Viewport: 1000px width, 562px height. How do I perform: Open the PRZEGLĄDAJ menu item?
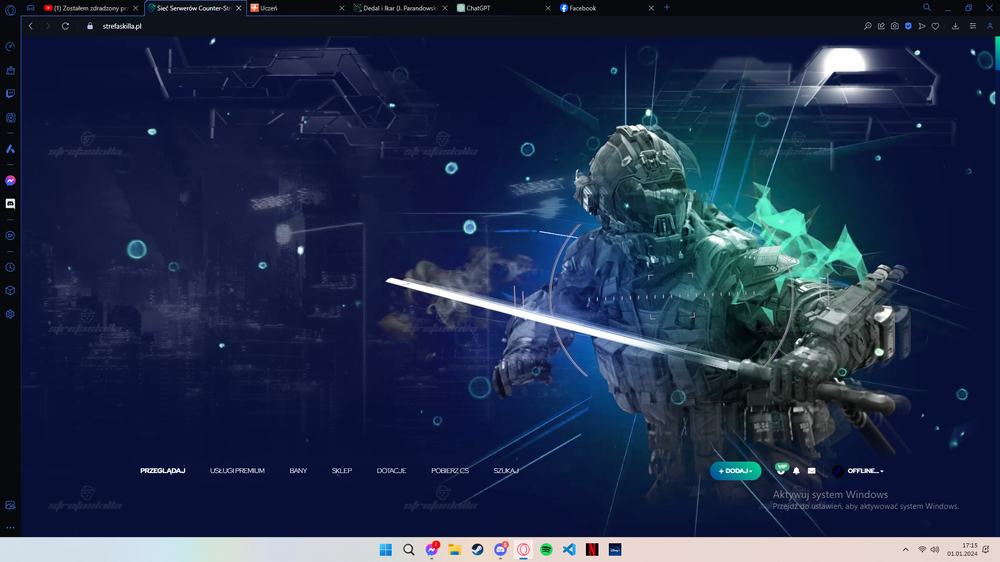click(x=163, y=471)
